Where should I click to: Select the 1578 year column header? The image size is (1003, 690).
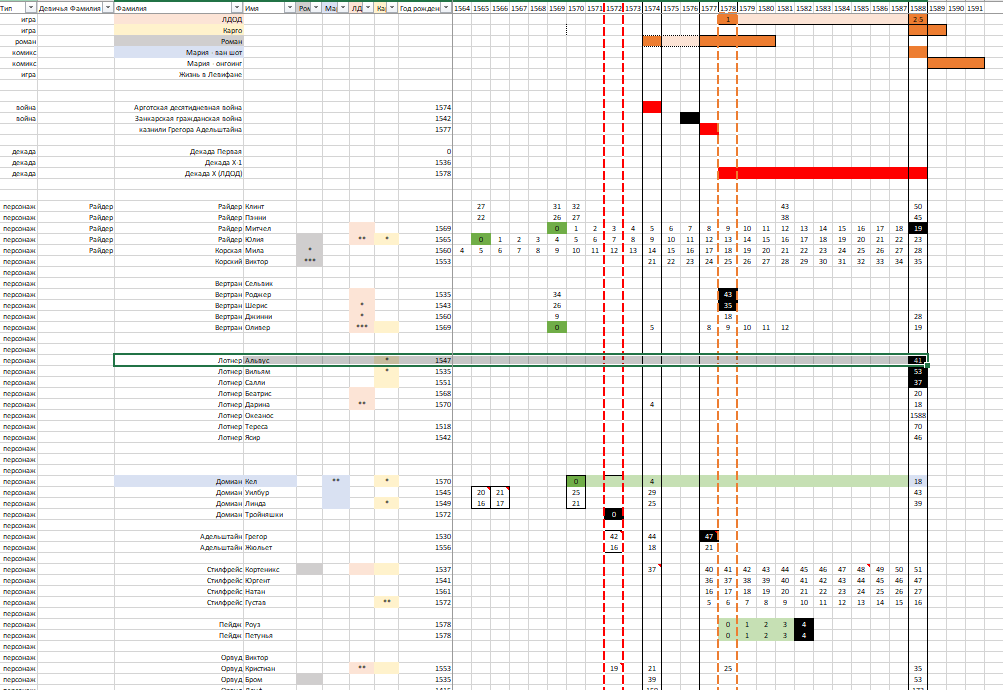728,8
